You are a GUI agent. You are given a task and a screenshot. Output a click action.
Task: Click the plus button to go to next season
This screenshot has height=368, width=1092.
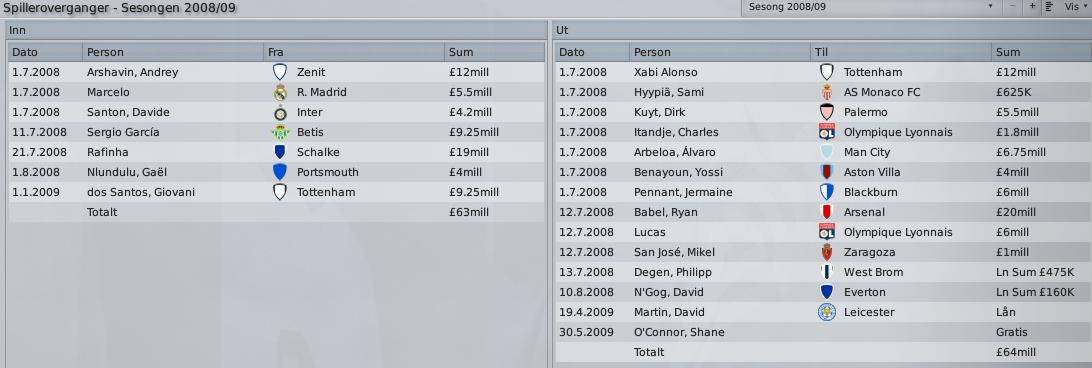pos(1032,6)
